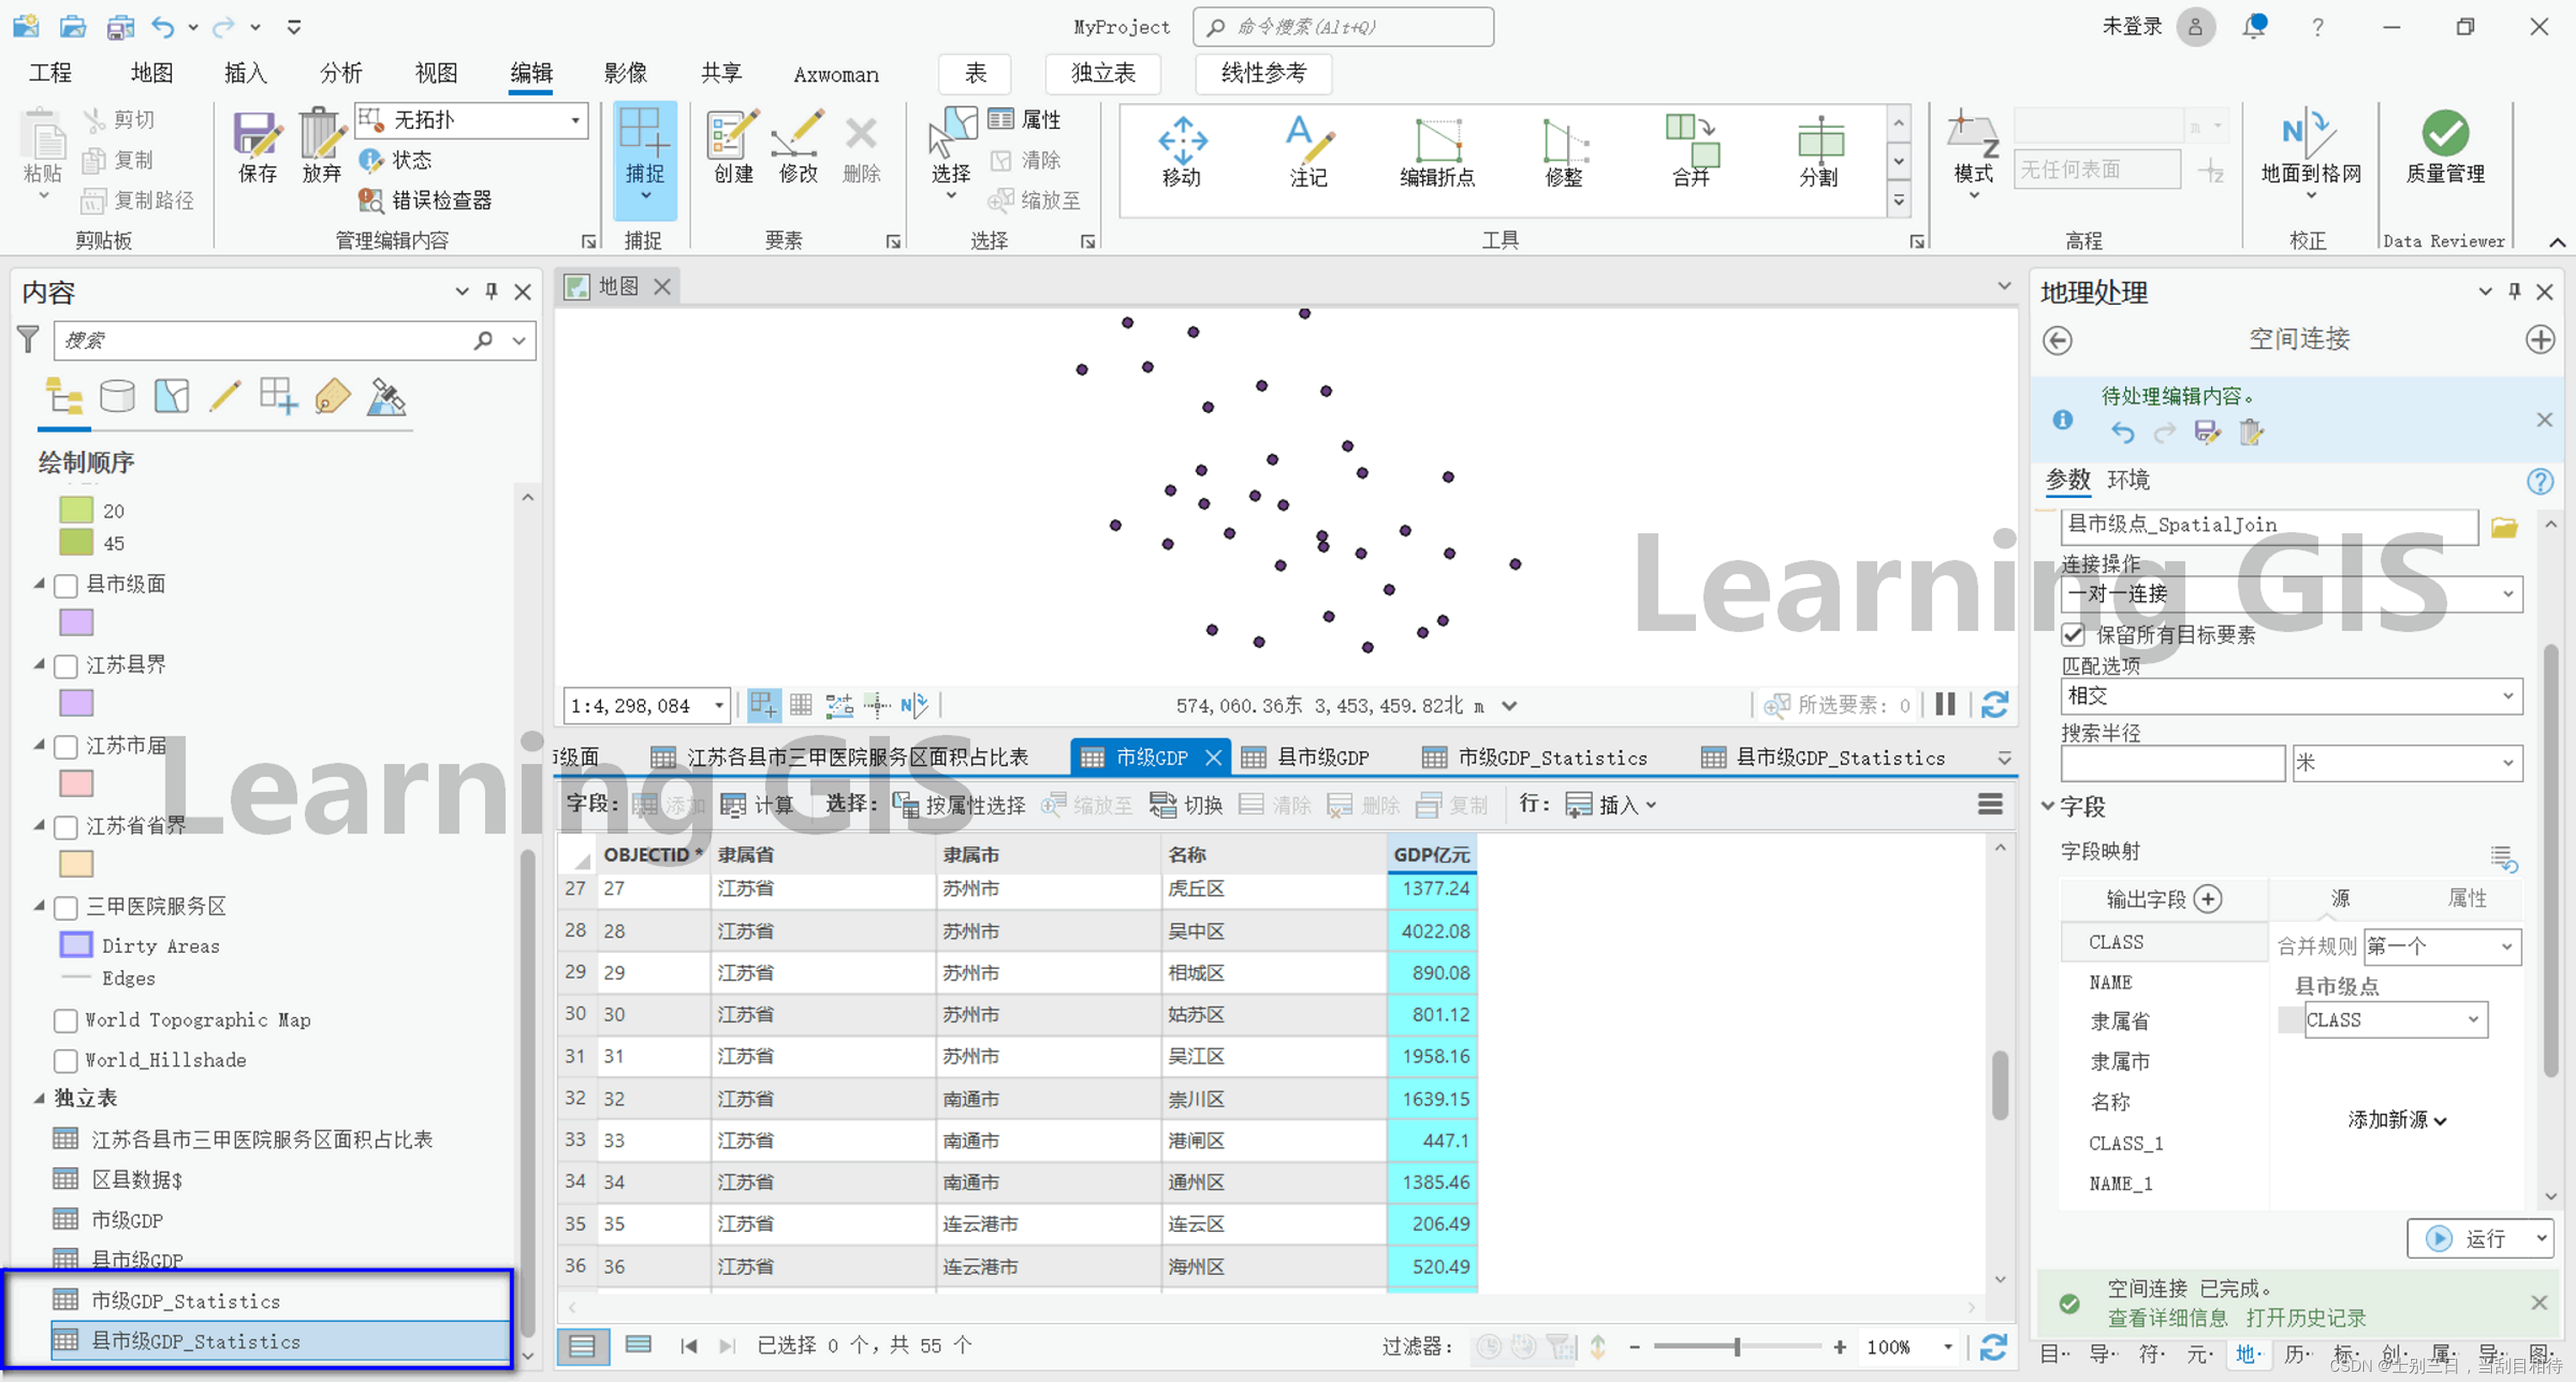
Task: Uncheck 保留所有目标要素 option
Action: [x=2074, y=635]
